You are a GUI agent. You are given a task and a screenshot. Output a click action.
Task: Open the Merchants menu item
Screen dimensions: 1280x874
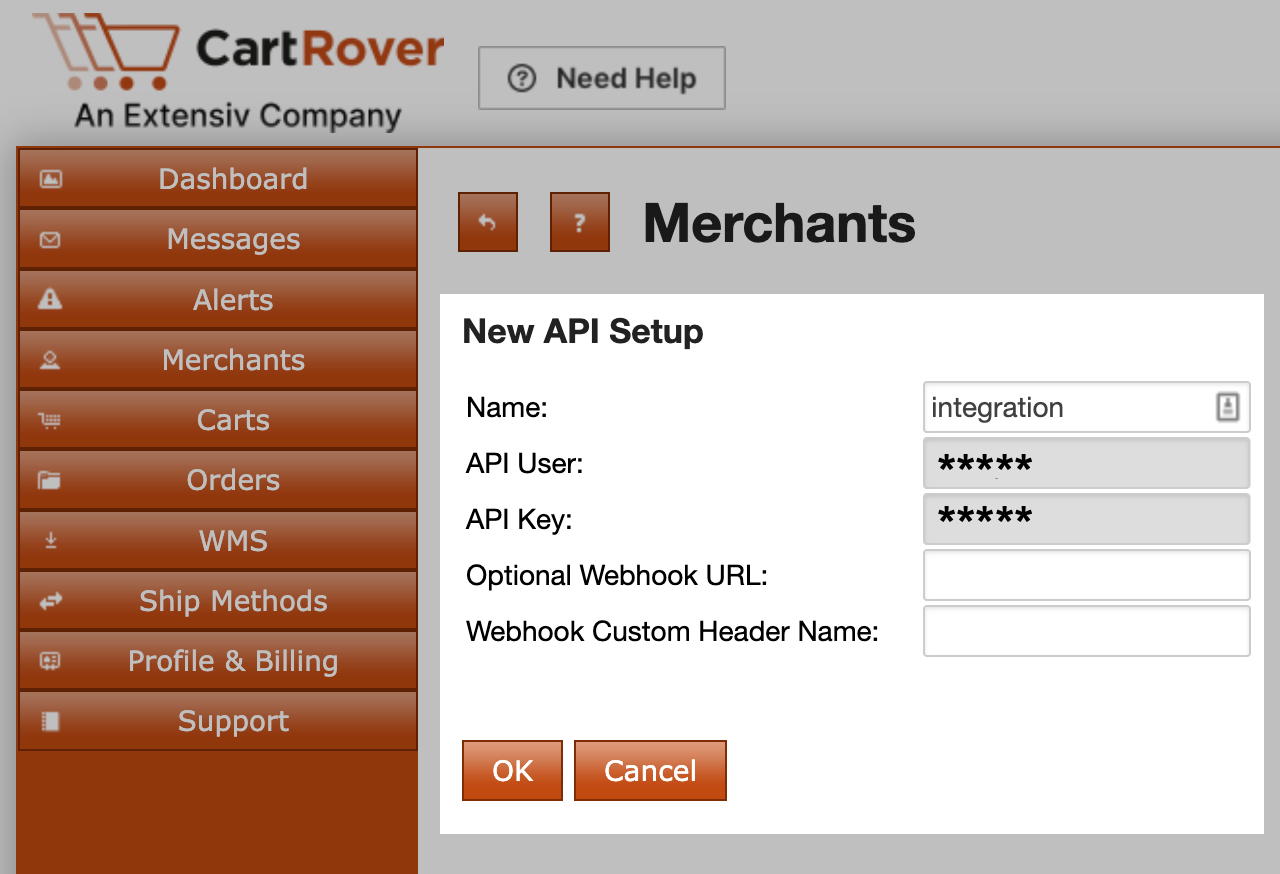tap(233, 360)
